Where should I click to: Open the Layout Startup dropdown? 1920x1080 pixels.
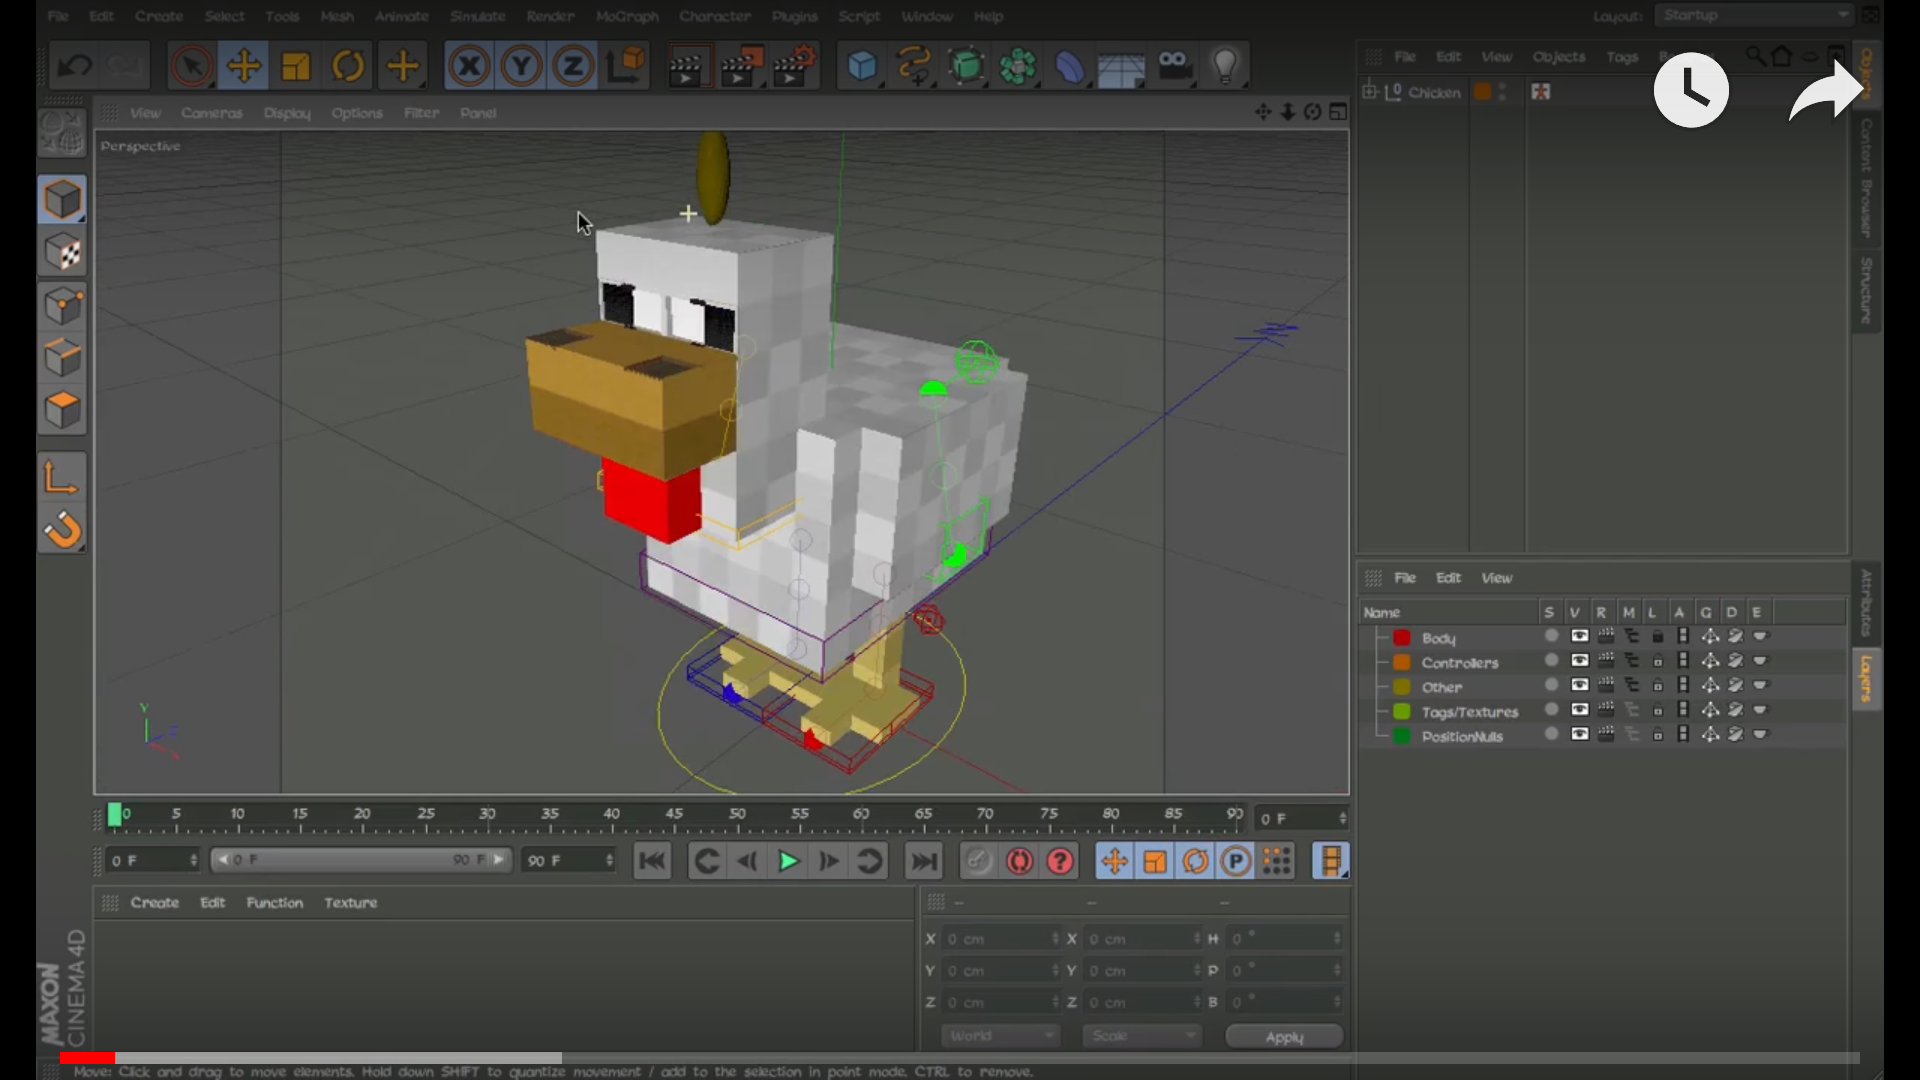click(1753, 15)
